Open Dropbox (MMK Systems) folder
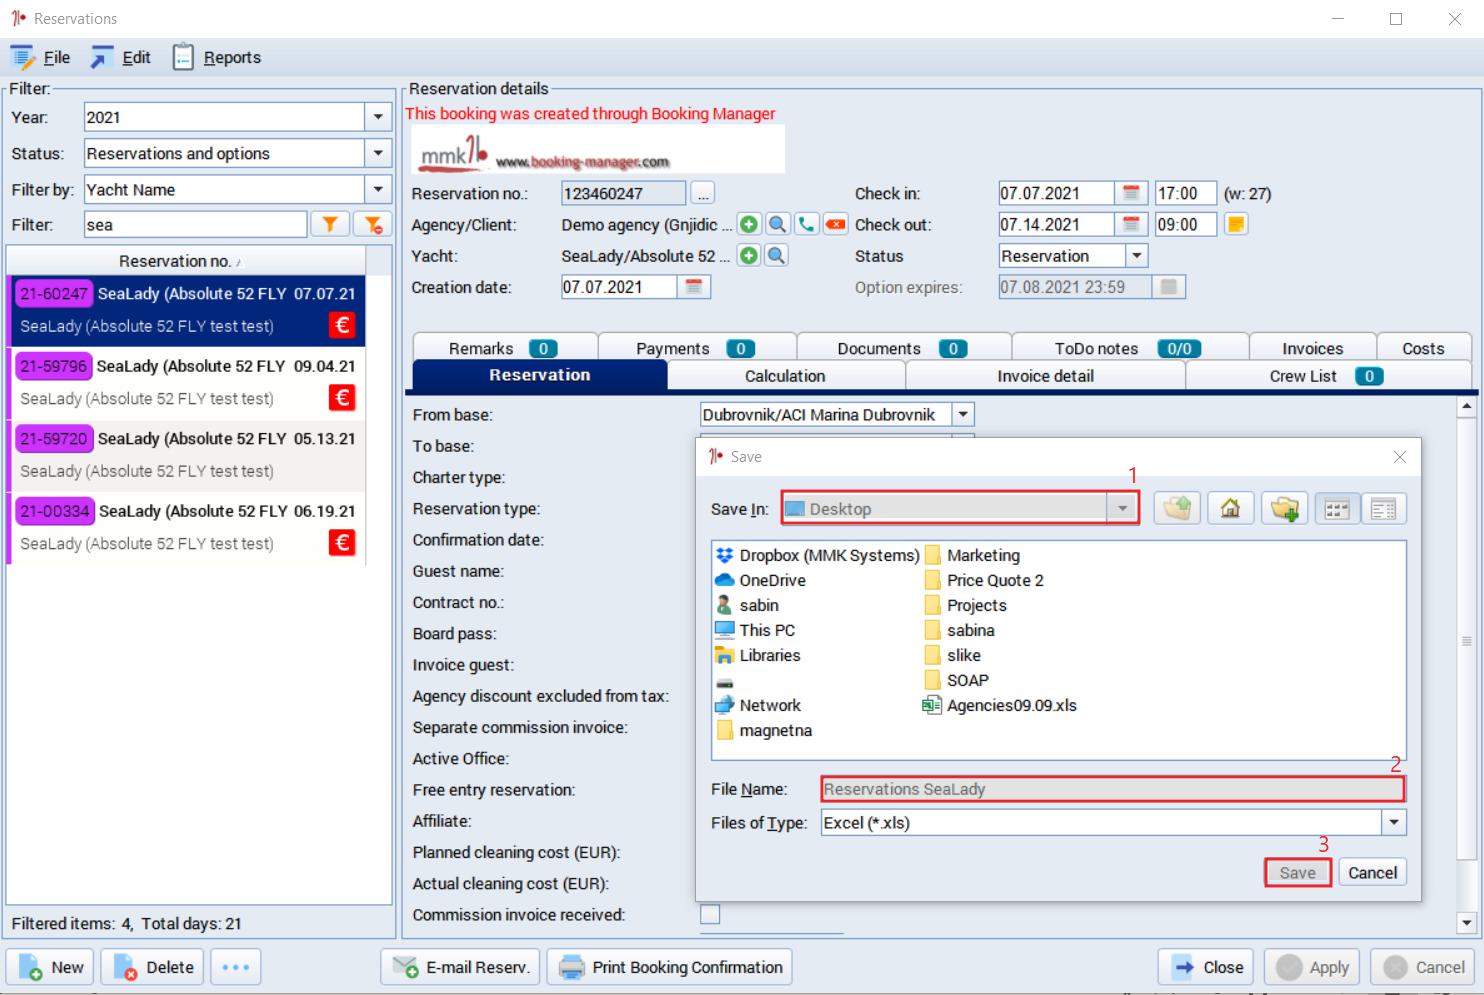1484x995 pixels. pyautogui.click(x=817, y=555)
